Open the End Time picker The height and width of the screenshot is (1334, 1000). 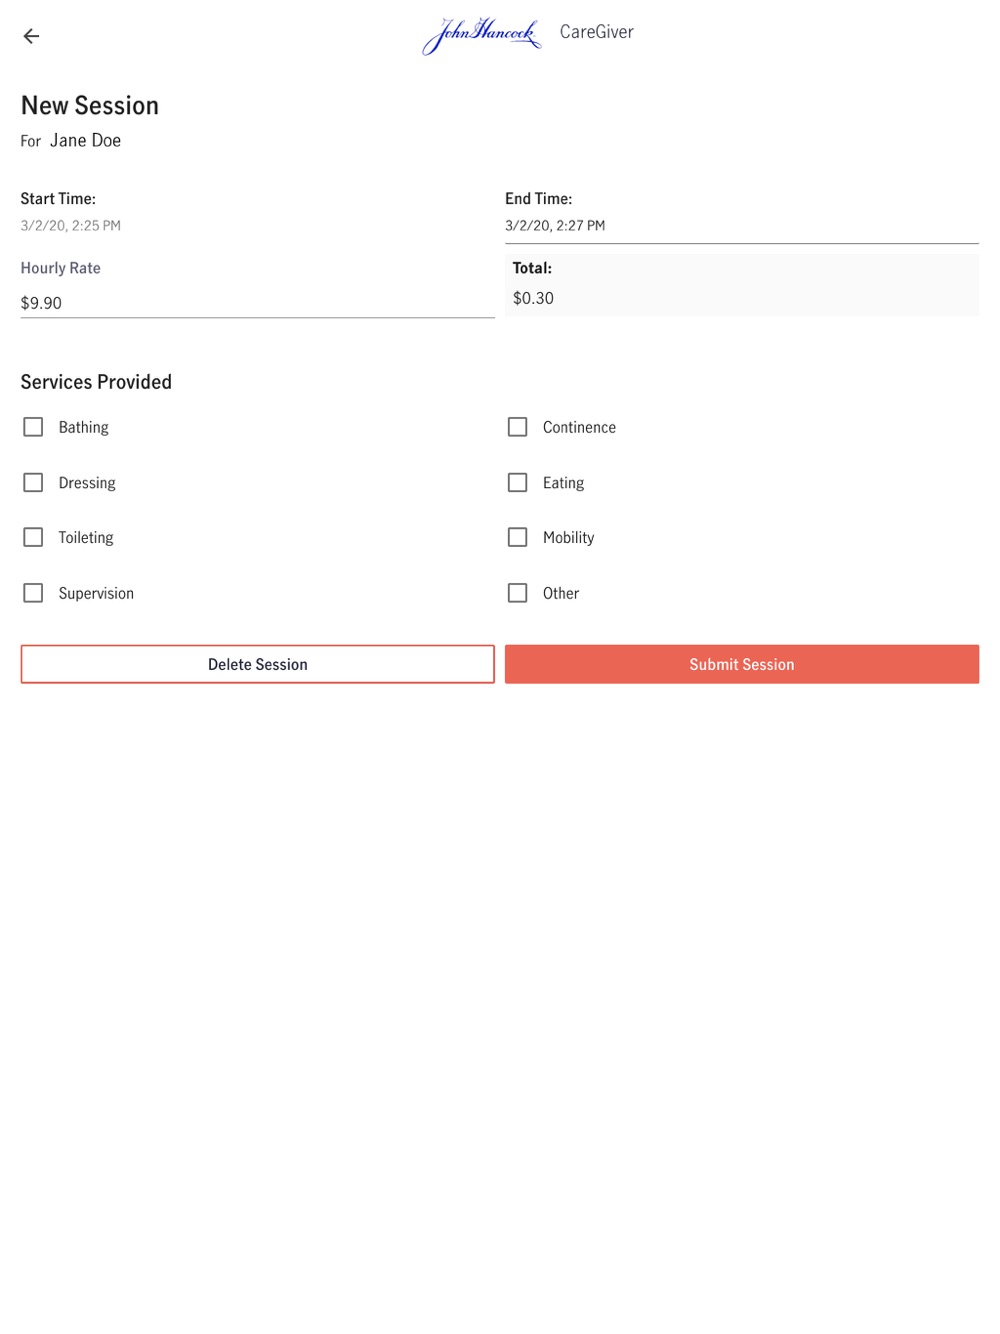[x=741, y=226]
